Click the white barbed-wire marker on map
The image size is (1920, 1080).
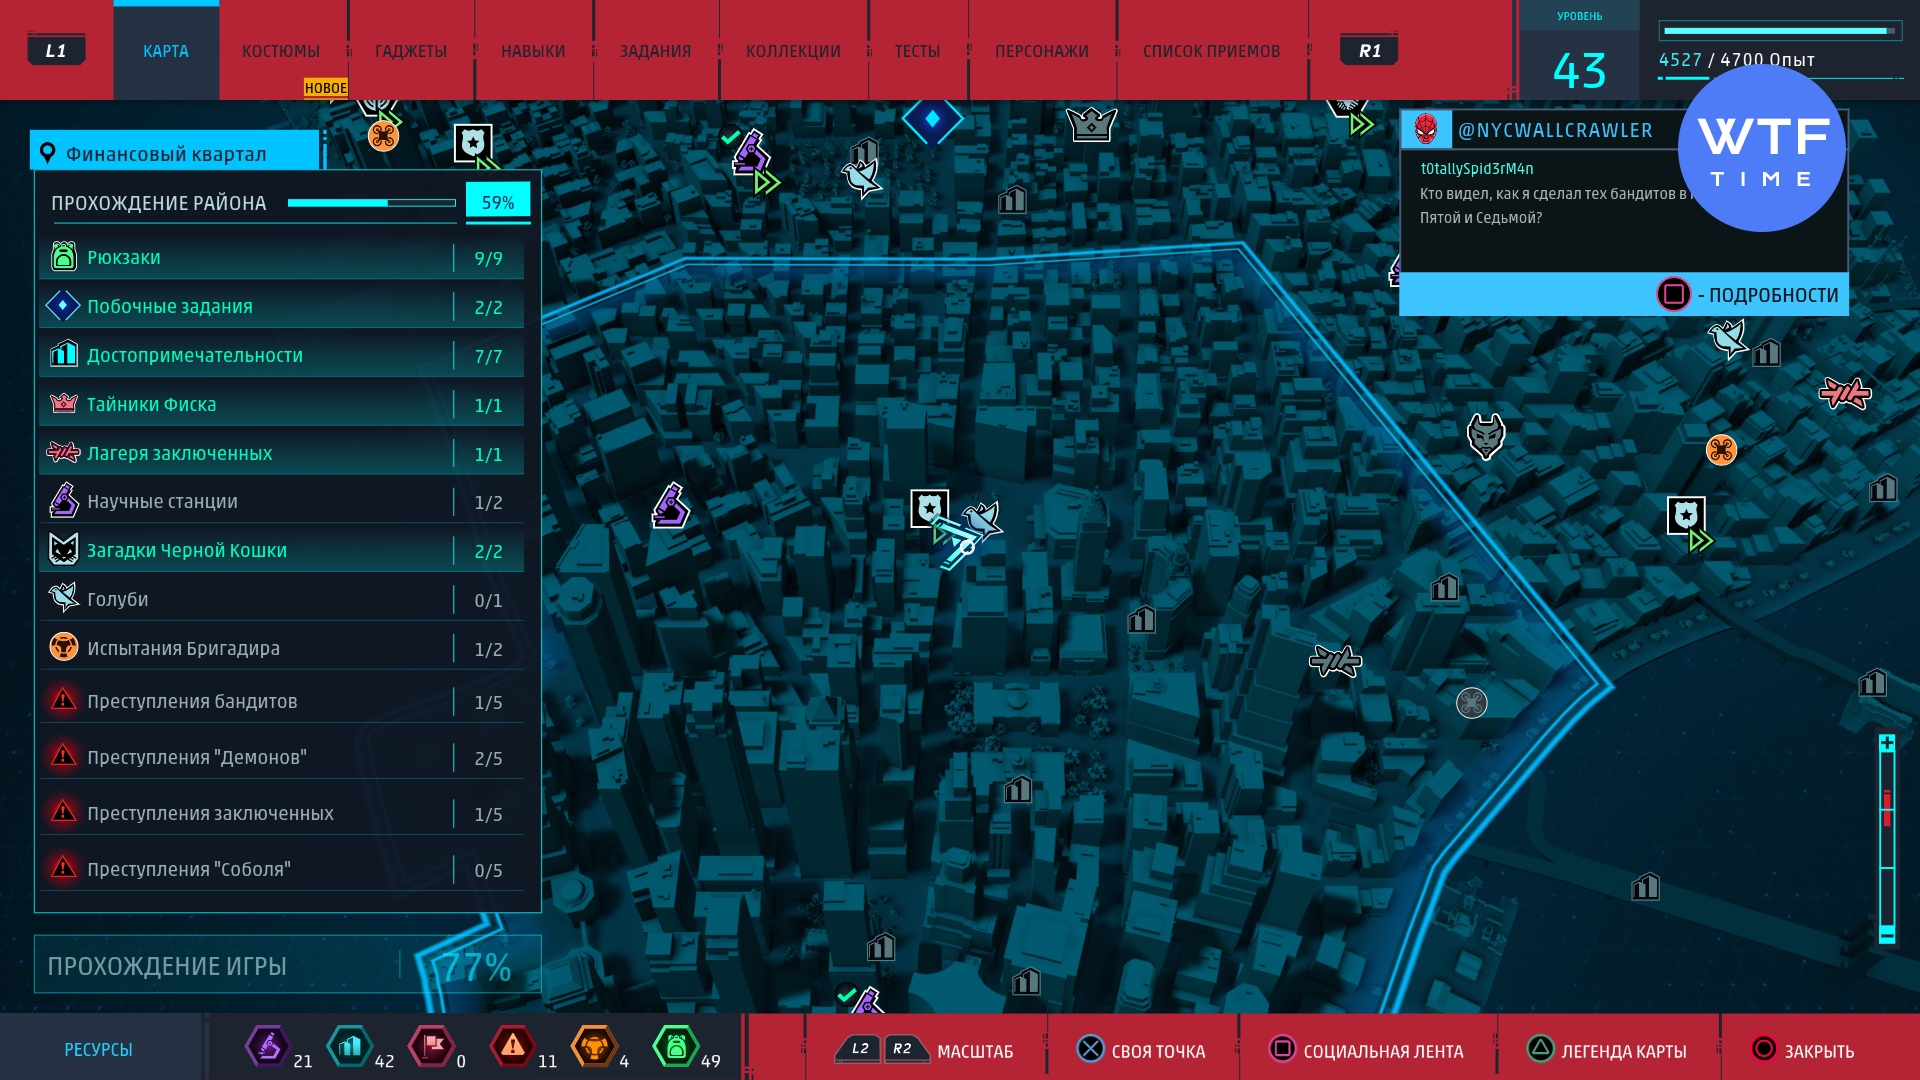(x=1335, y=661)
